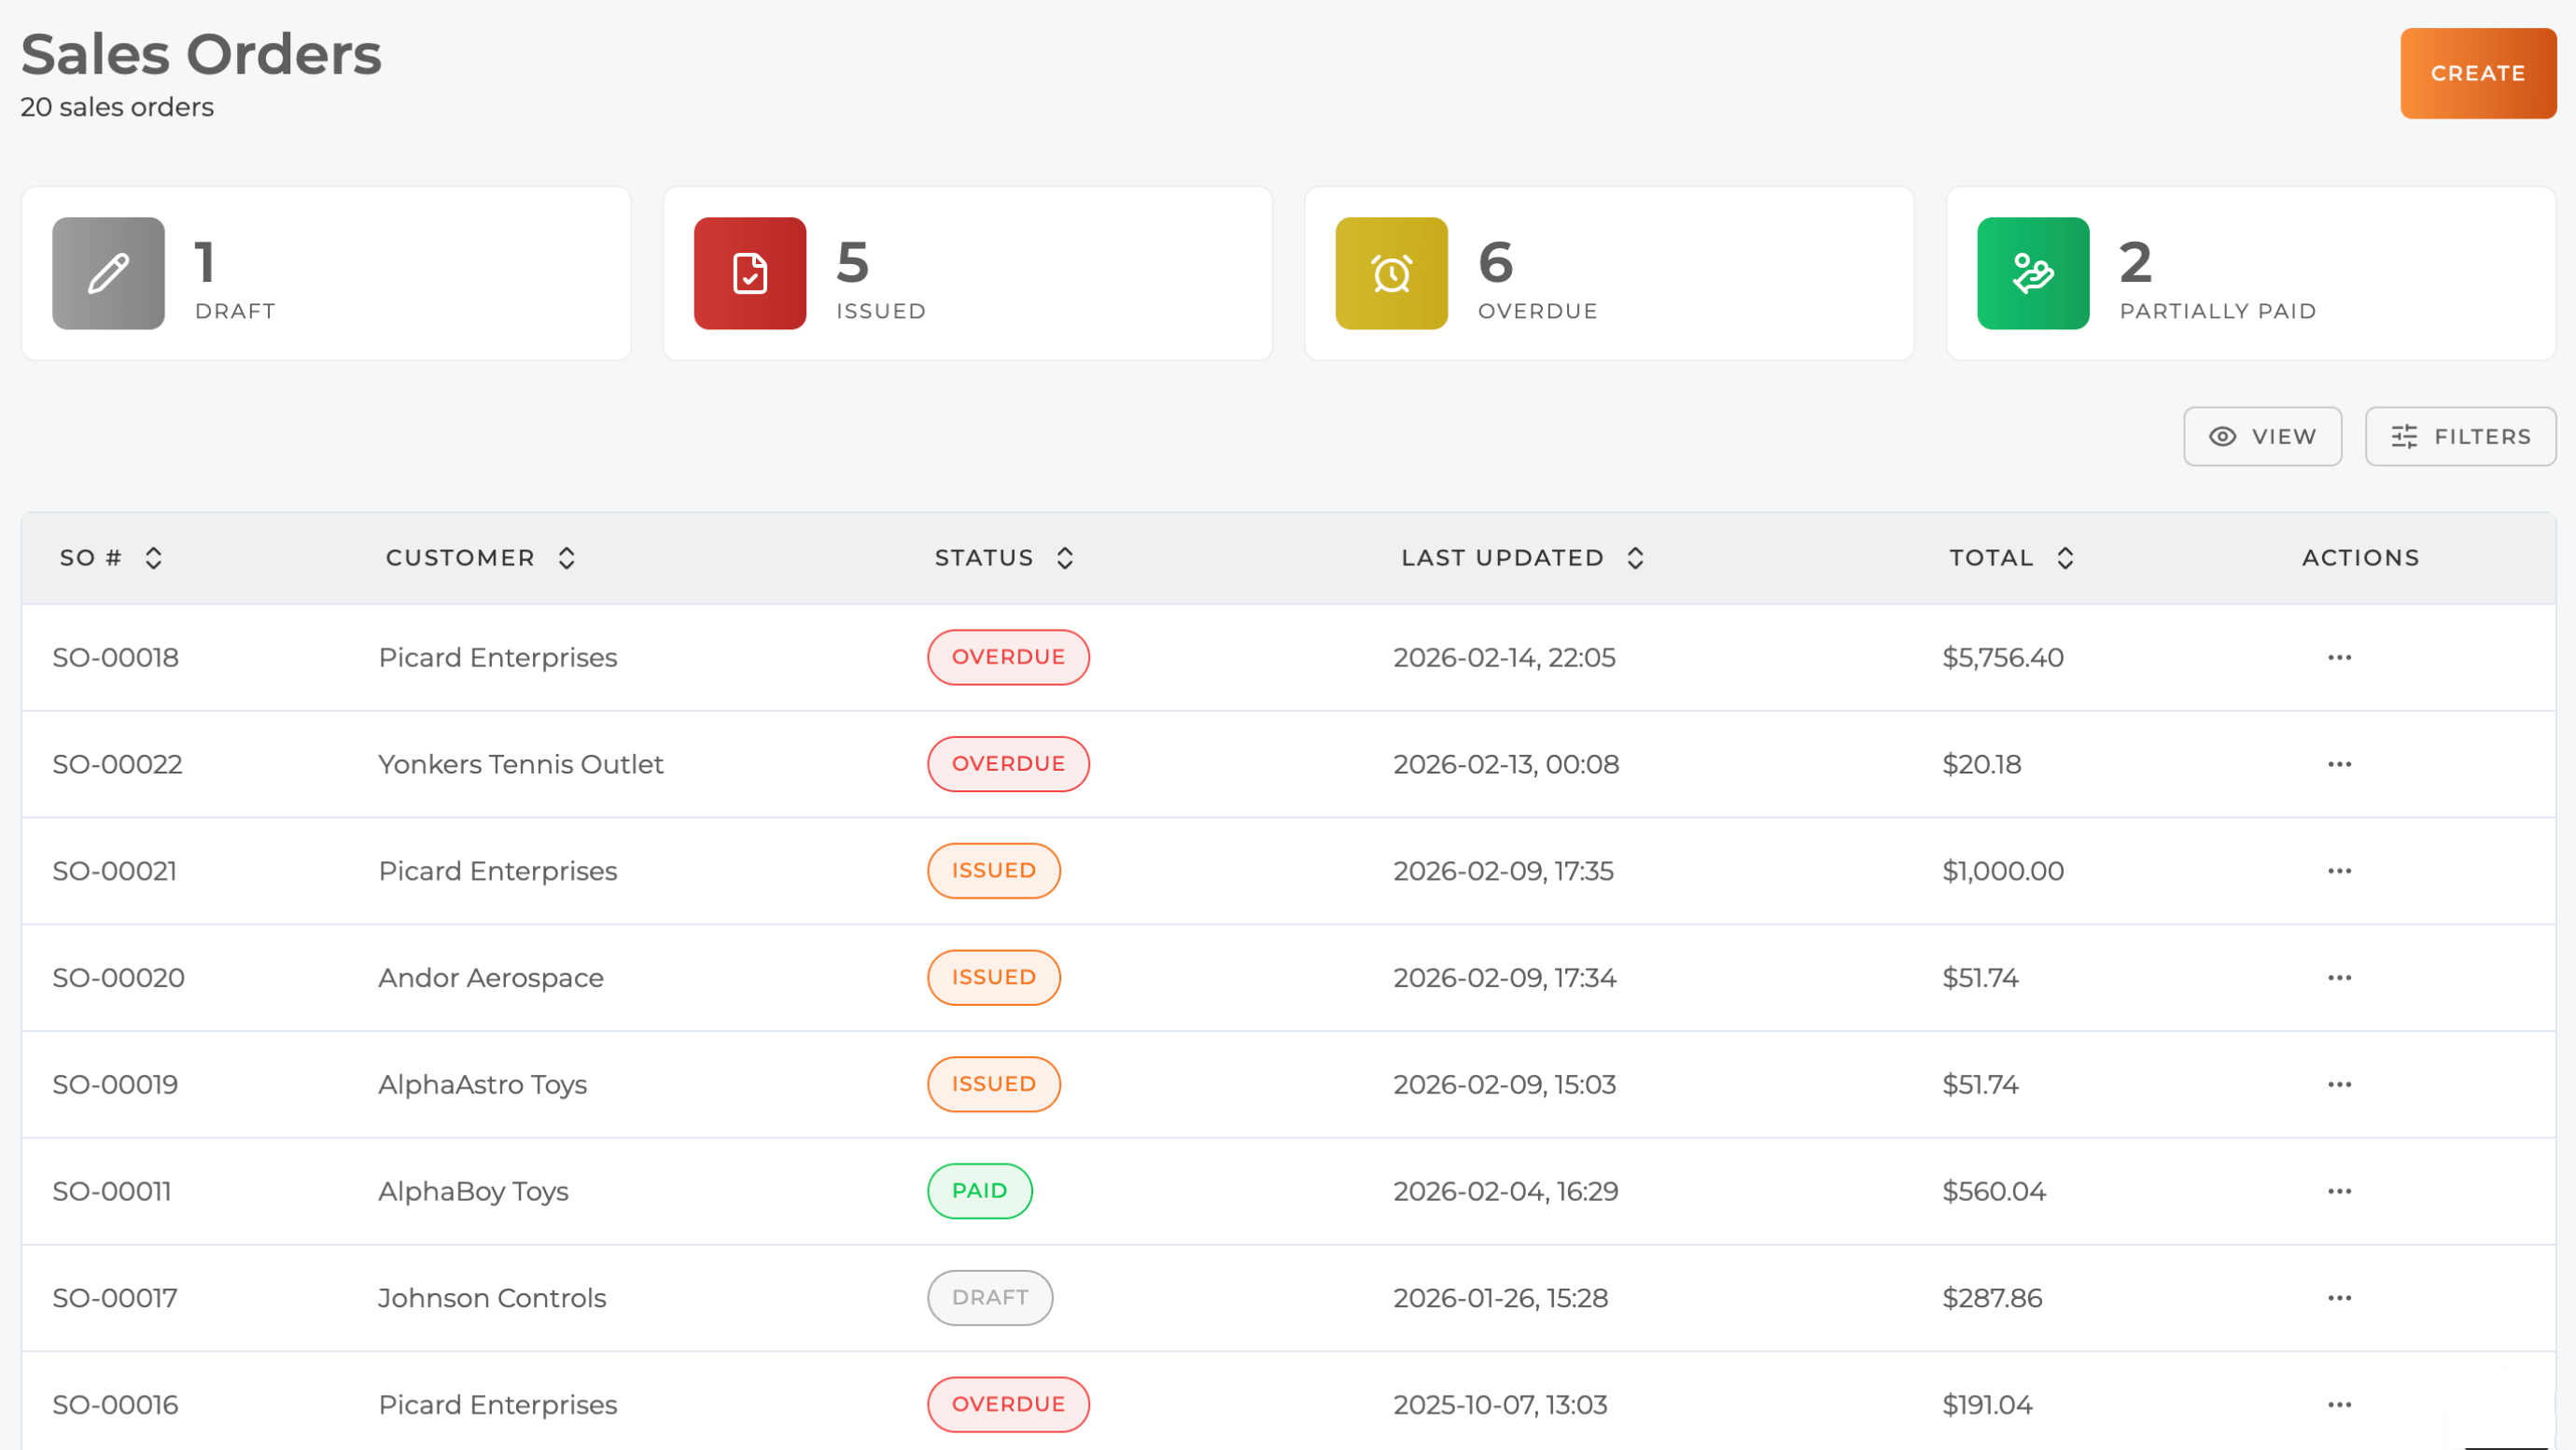Sort table by SO # column

tap(153, 558)
